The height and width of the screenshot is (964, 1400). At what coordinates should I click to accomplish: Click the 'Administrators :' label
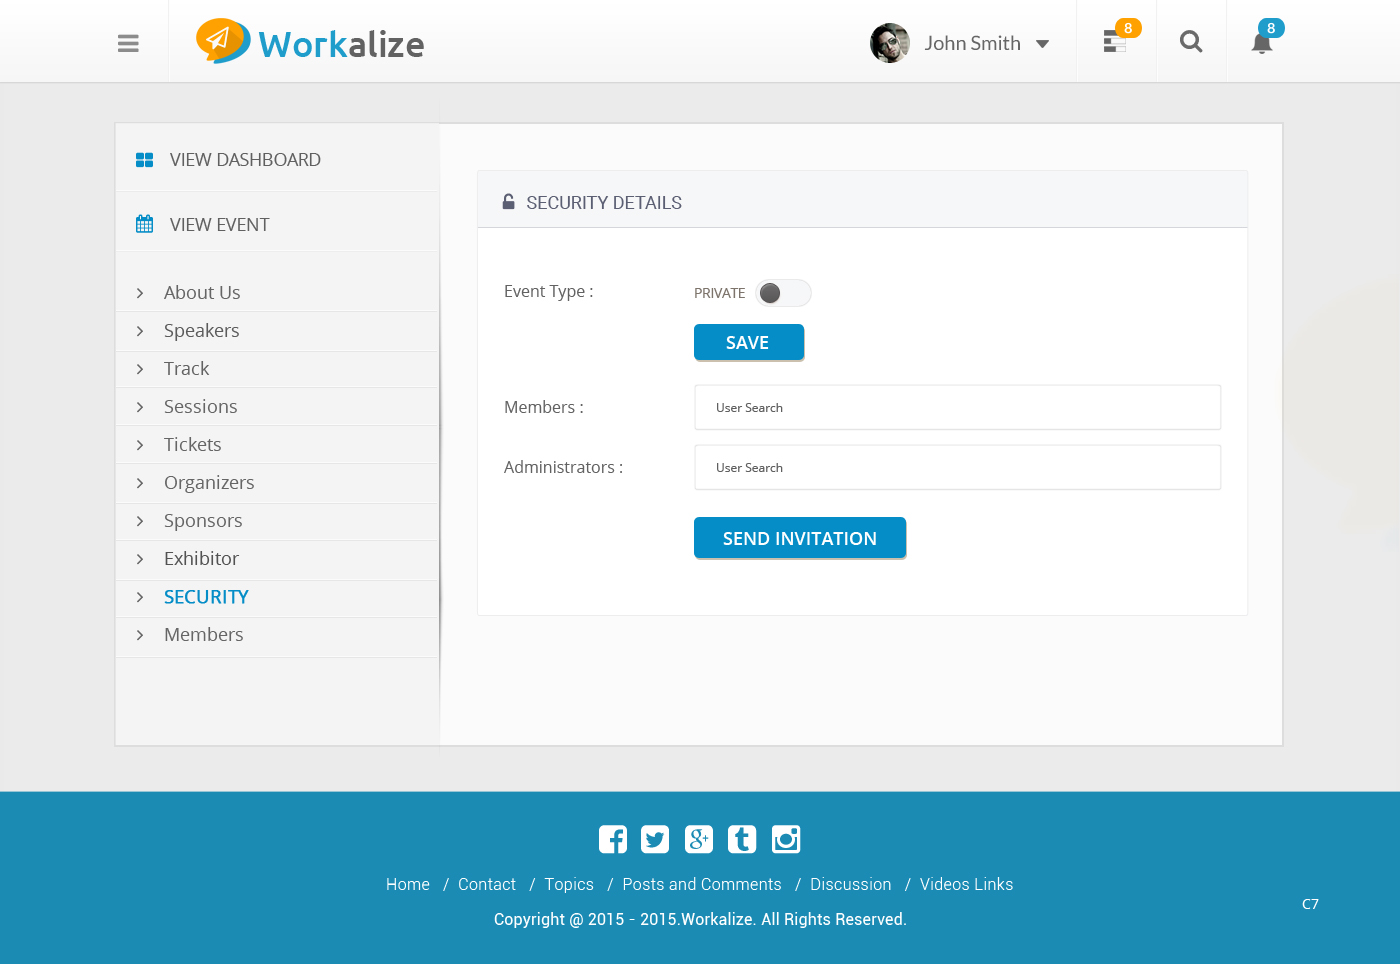coord(563,467)
